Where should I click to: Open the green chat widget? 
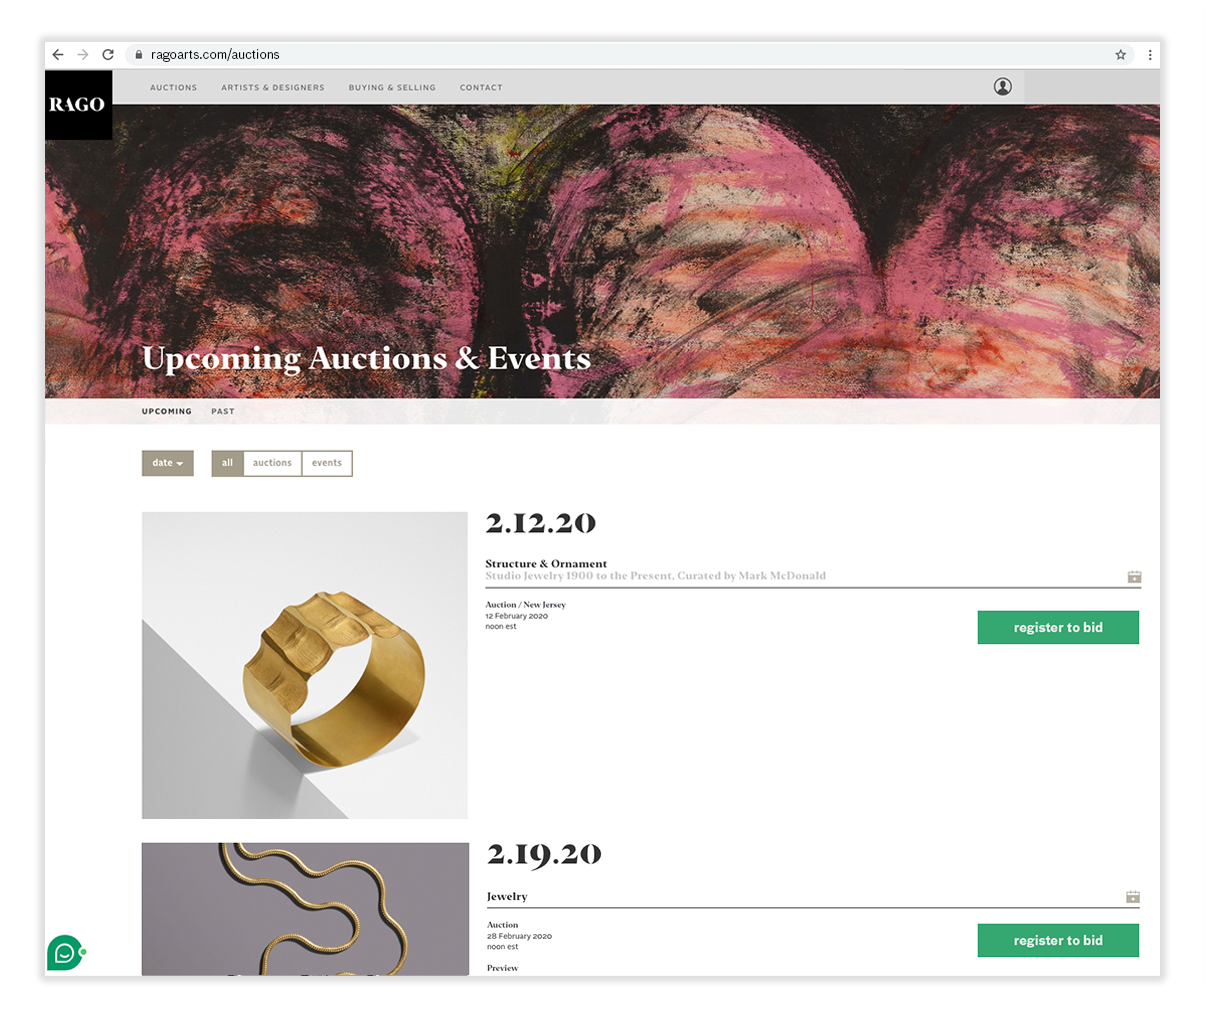(x=65, y=953)
